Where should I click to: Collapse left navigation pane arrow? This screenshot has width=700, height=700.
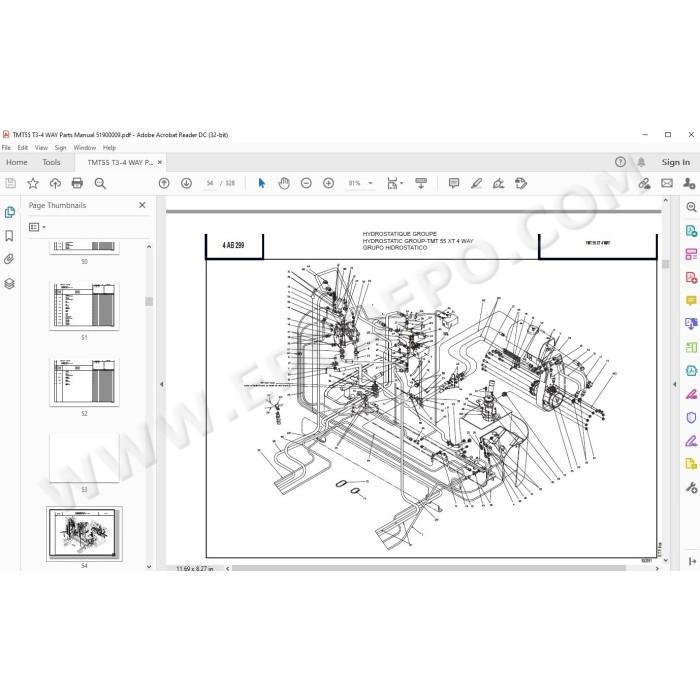[x=162, y=384]
